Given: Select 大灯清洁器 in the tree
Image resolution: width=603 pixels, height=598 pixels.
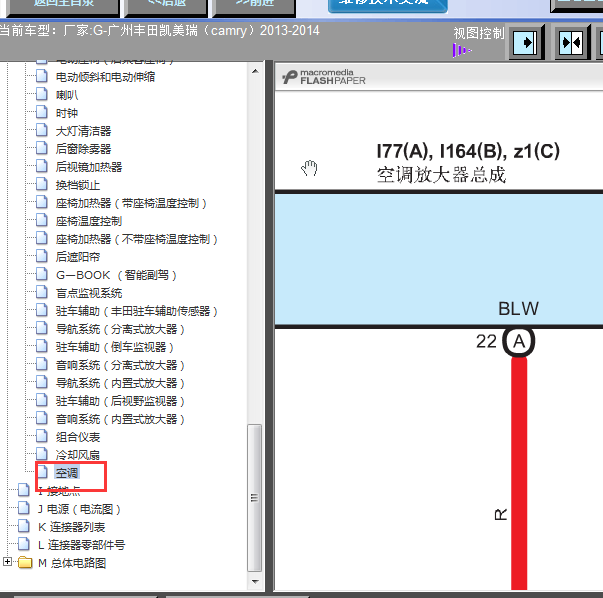Looking at the screenshot, I should pos(83,131).
